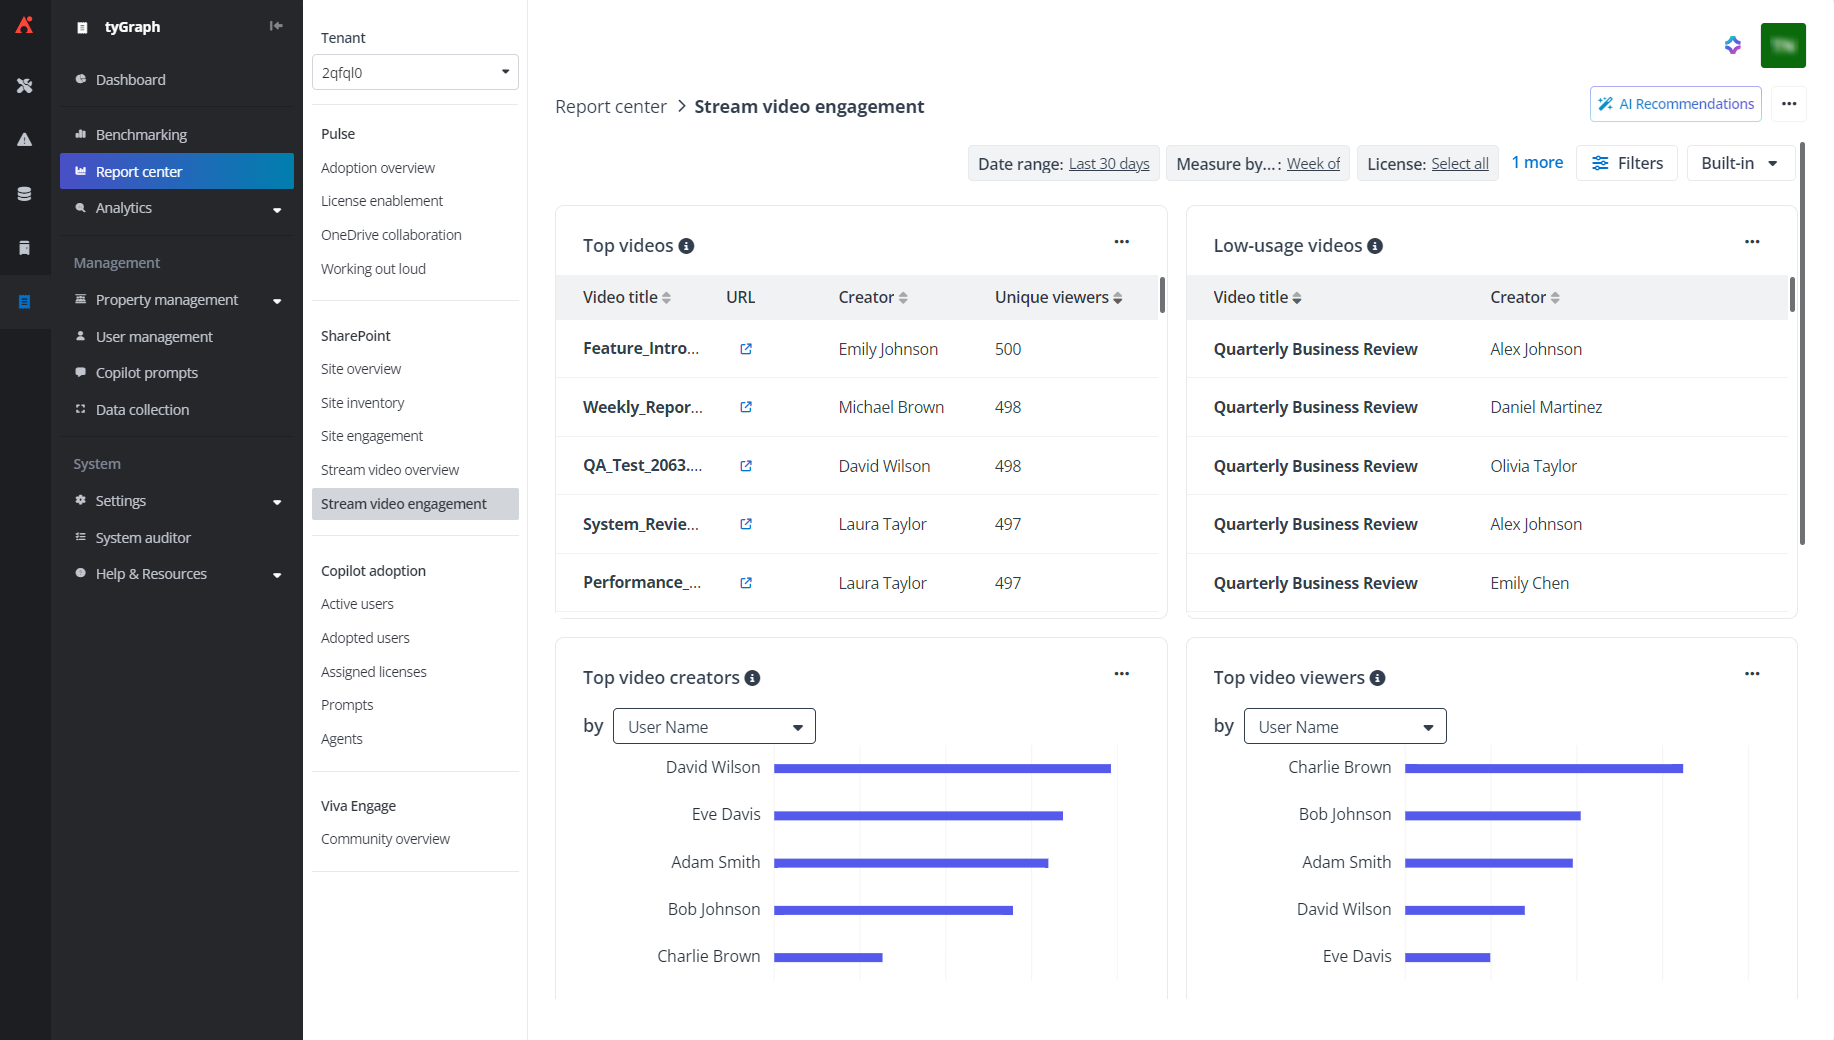Open URL link for QA_Test_2063 video
1834x1040 pixels.
pyautogui.click(x=746, y=466)
